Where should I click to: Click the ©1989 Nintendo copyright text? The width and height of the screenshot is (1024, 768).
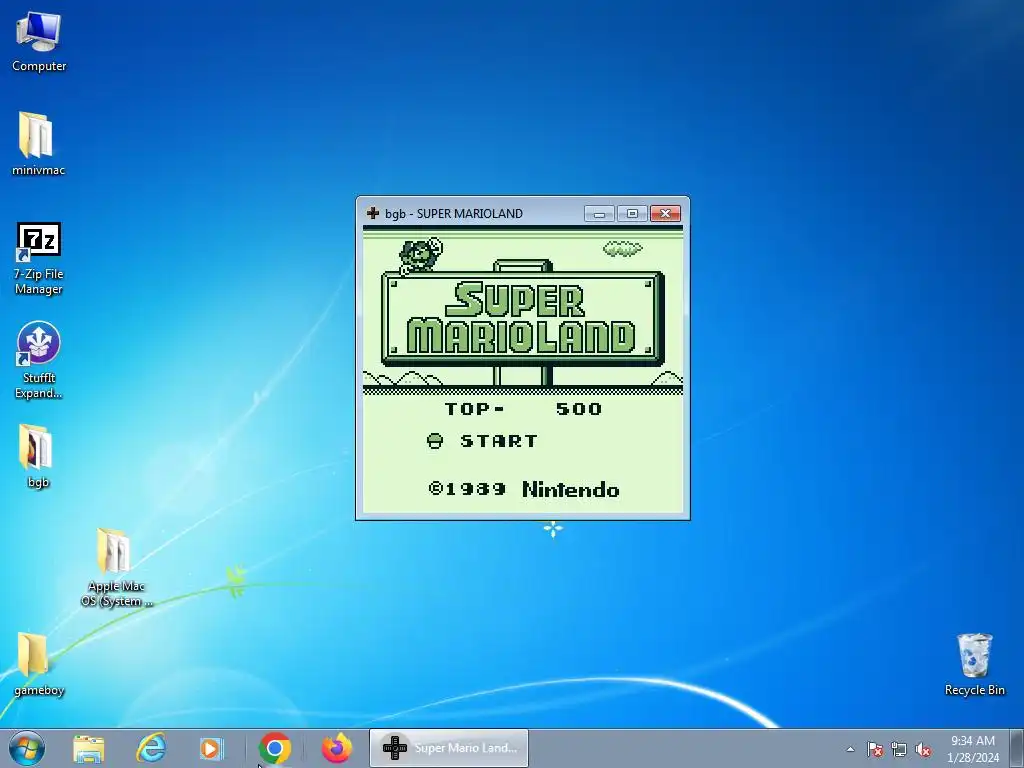pos(524,490)
